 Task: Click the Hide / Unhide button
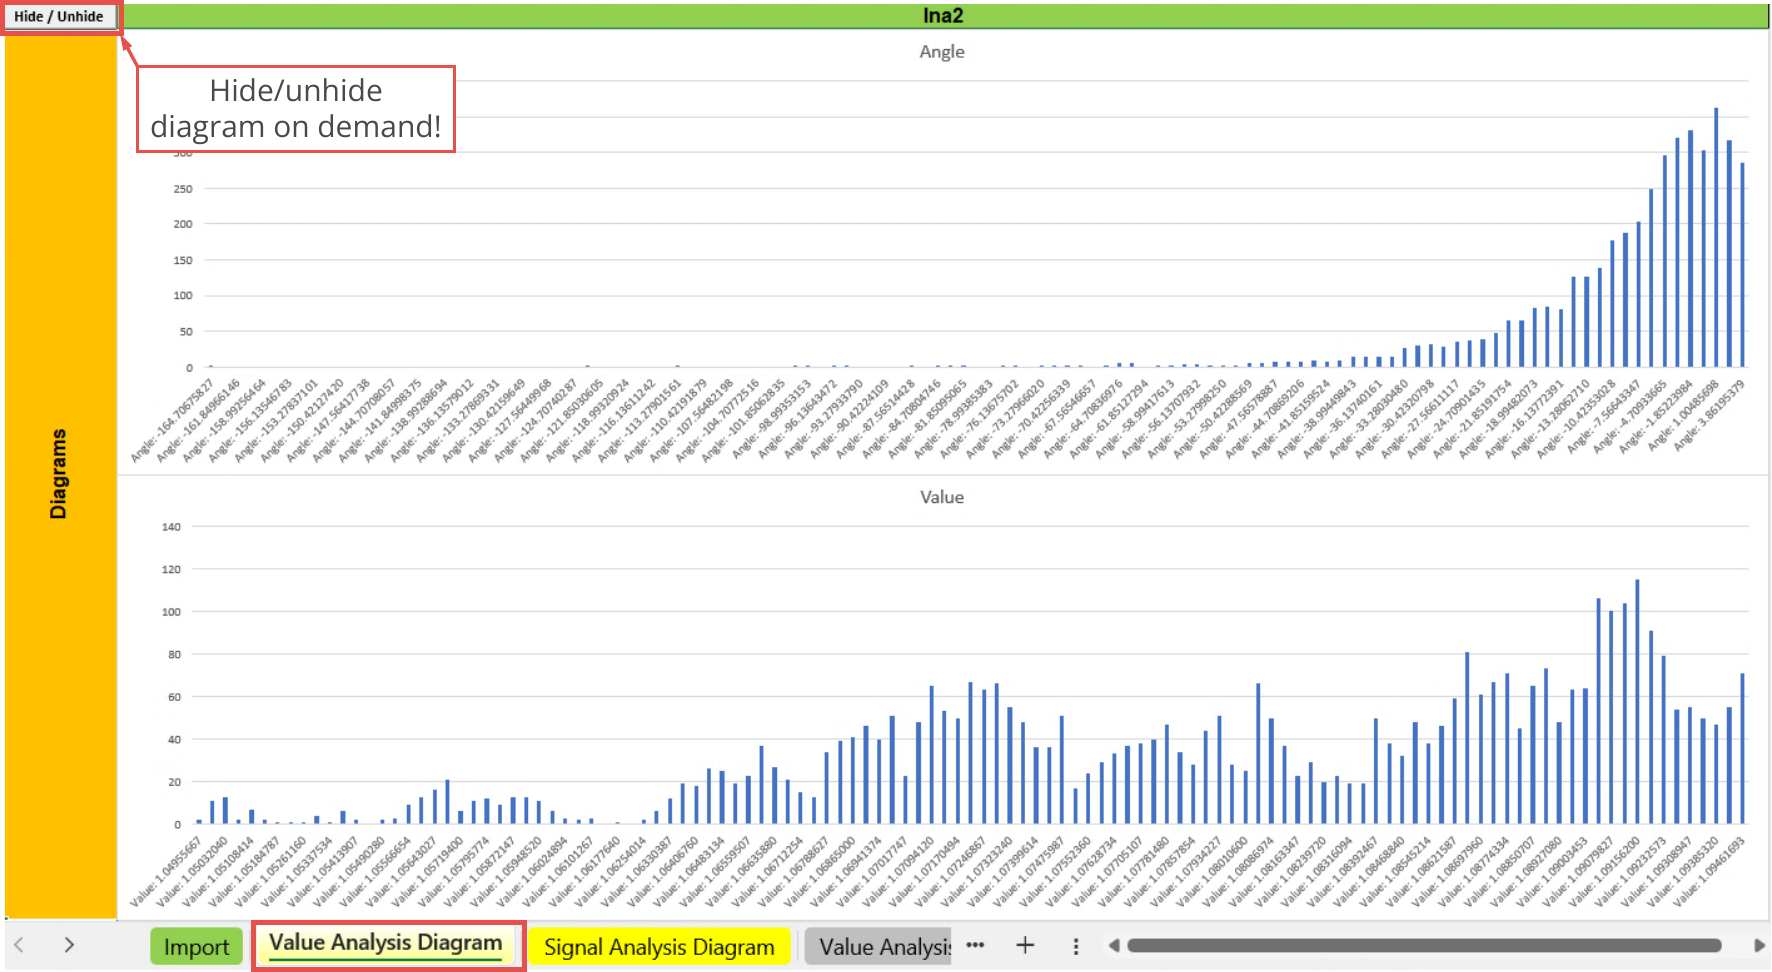pyautogui.click(x=59, y=17)
